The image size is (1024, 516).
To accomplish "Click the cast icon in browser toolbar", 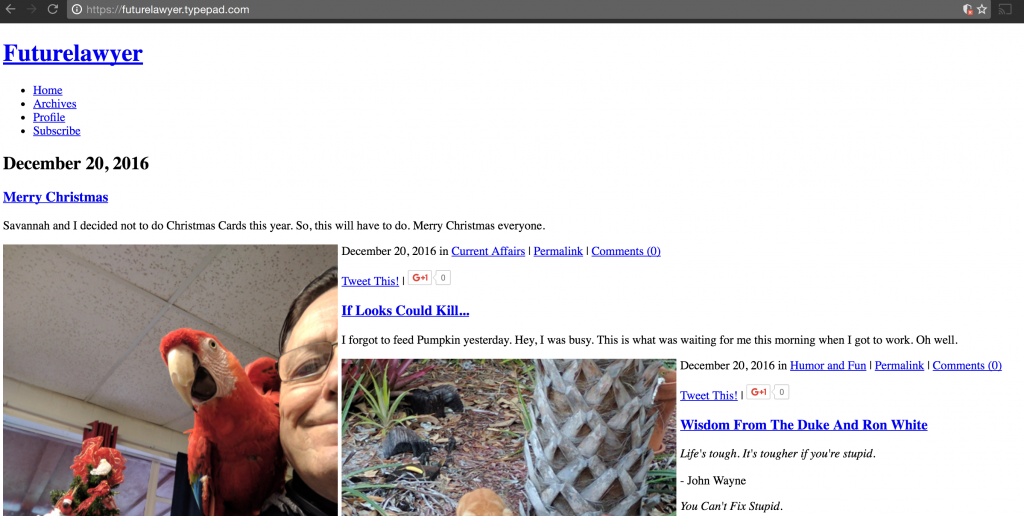I will [x=1006, y=10].
